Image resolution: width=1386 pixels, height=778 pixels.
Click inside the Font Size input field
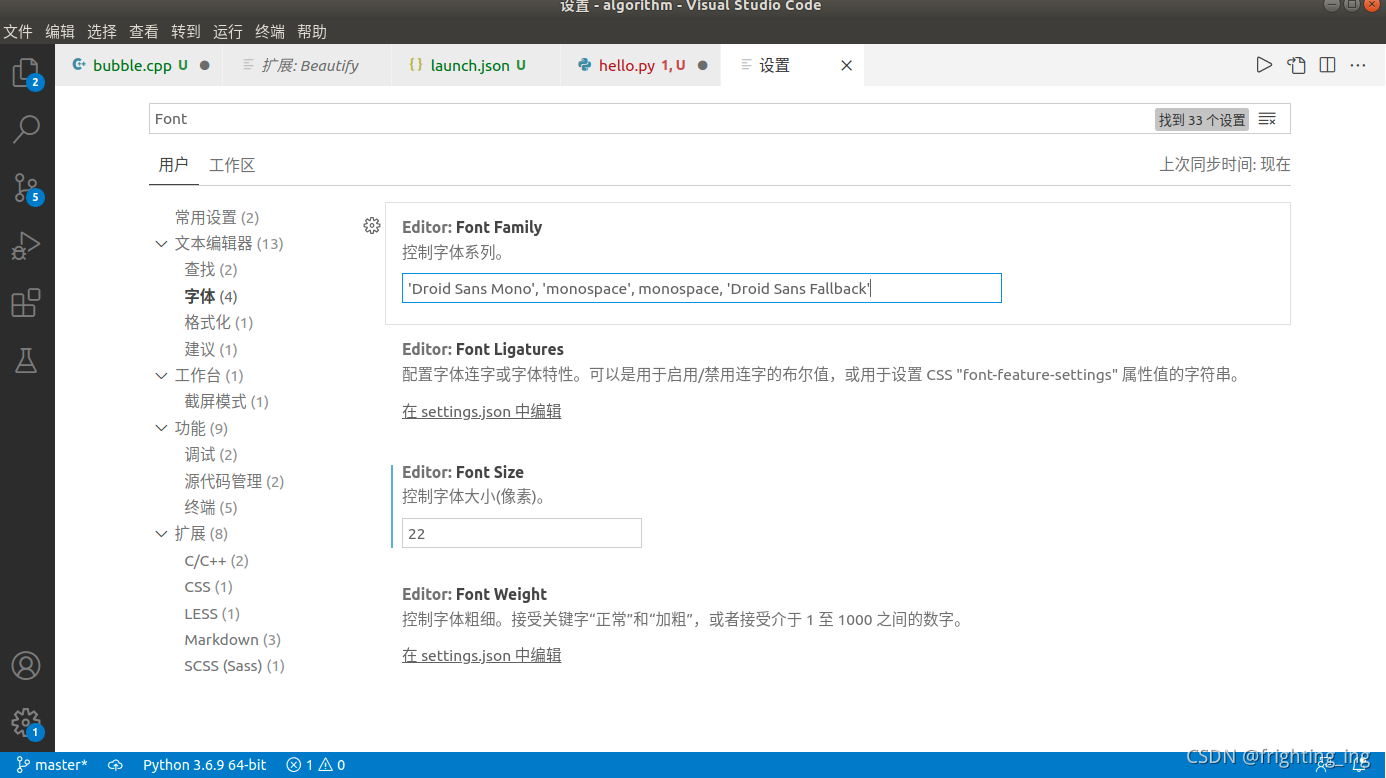tap(521, 533)
